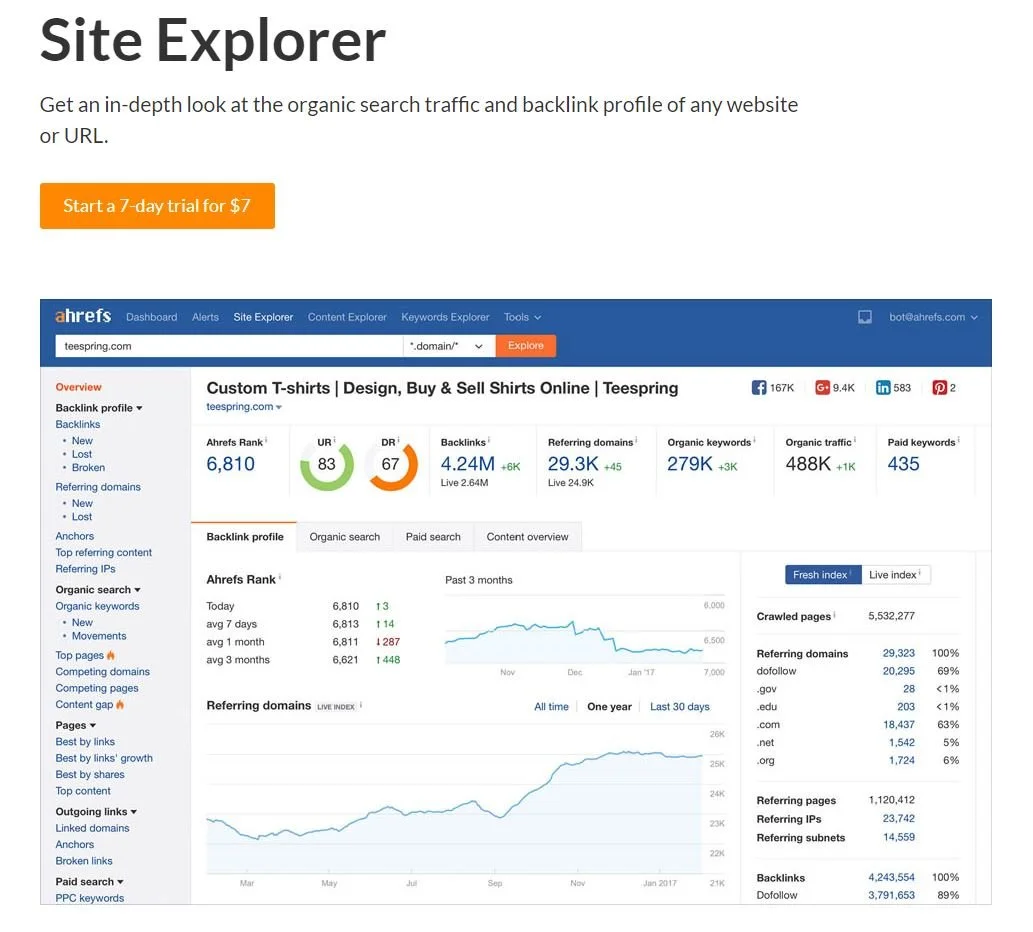This screenshot has width=1033, height=932.
Task: Open Movements under Organic keywords
Action: click(99, 636)
